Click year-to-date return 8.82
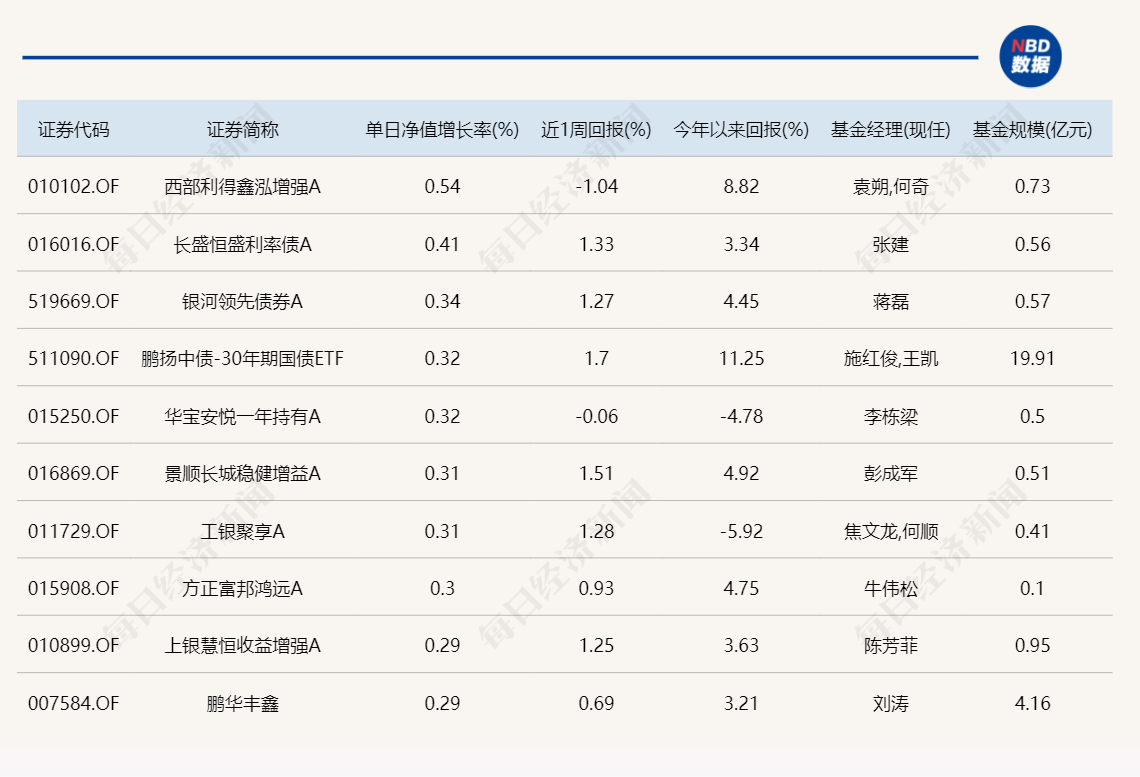 click(741, 187)
